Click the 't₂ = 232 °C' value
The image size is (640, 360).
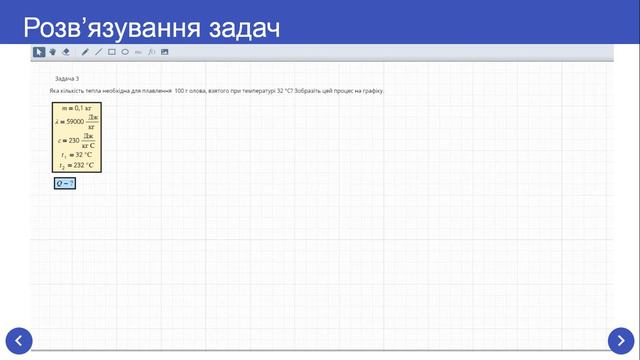click(77, 165)
